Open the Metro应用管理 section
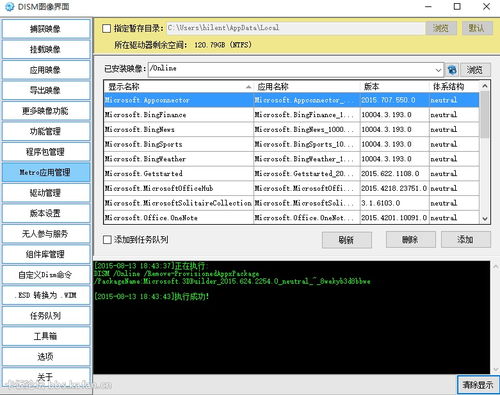The image size is (500, 395). coord(46,172)
